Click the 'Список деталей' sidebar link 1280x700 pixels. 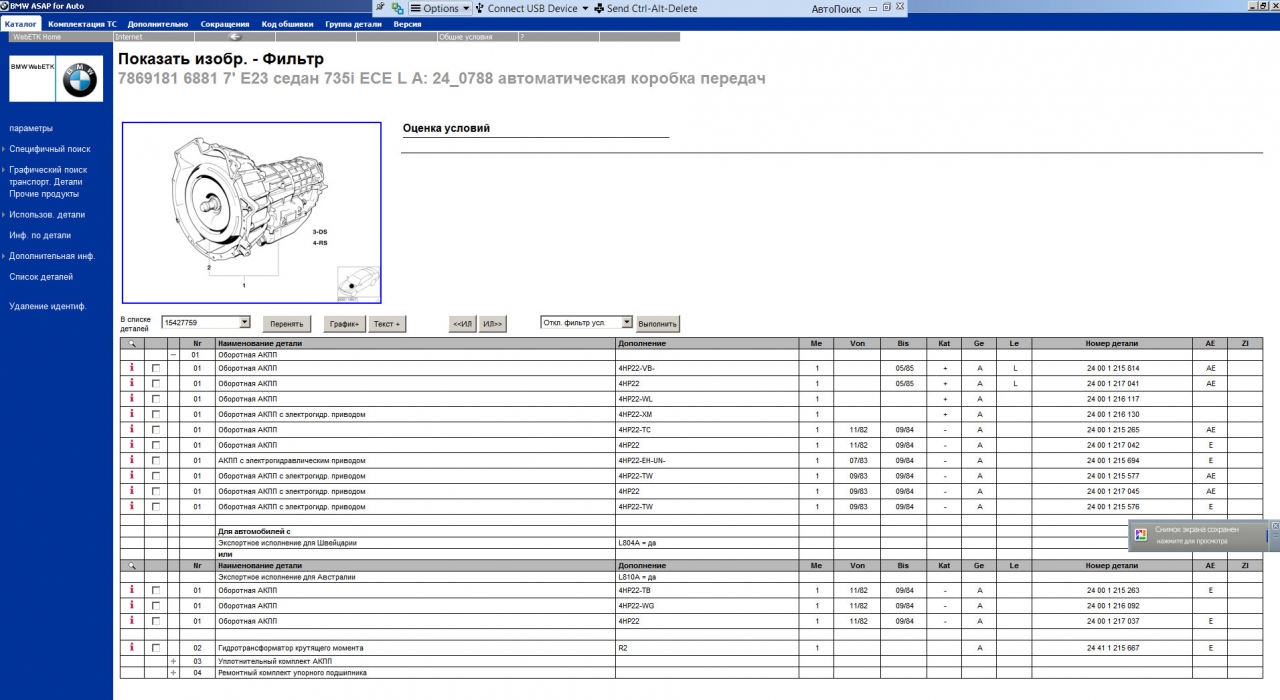[x=41, y=277]
